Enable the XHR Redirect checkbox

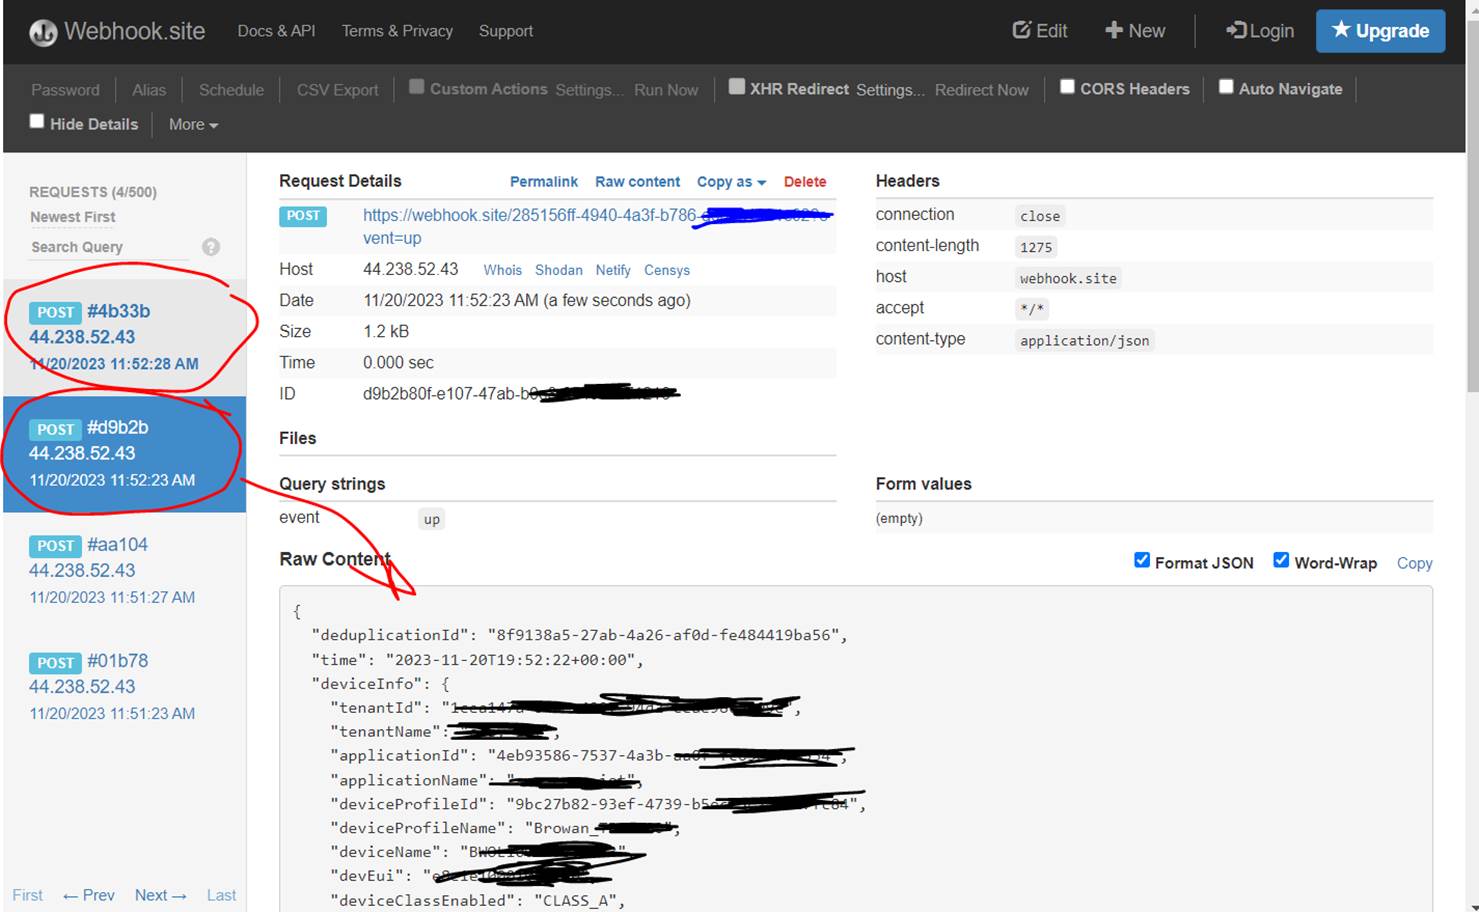pos(737,87)
